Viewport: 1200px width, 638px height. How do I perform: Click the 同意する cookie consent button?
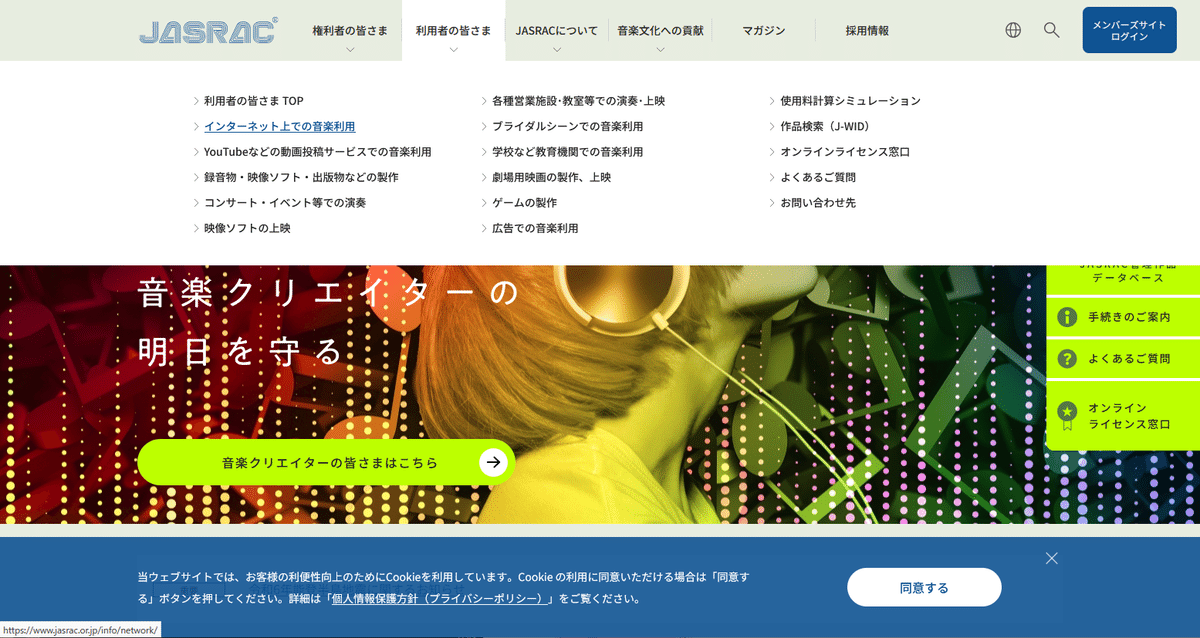point(924,587)
